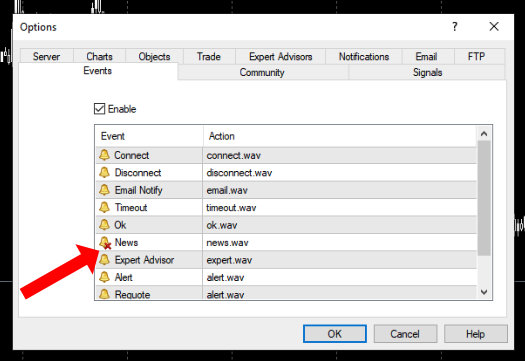Switch to the Community tab
Screen dimensions: 525x361
coord(262,72)
